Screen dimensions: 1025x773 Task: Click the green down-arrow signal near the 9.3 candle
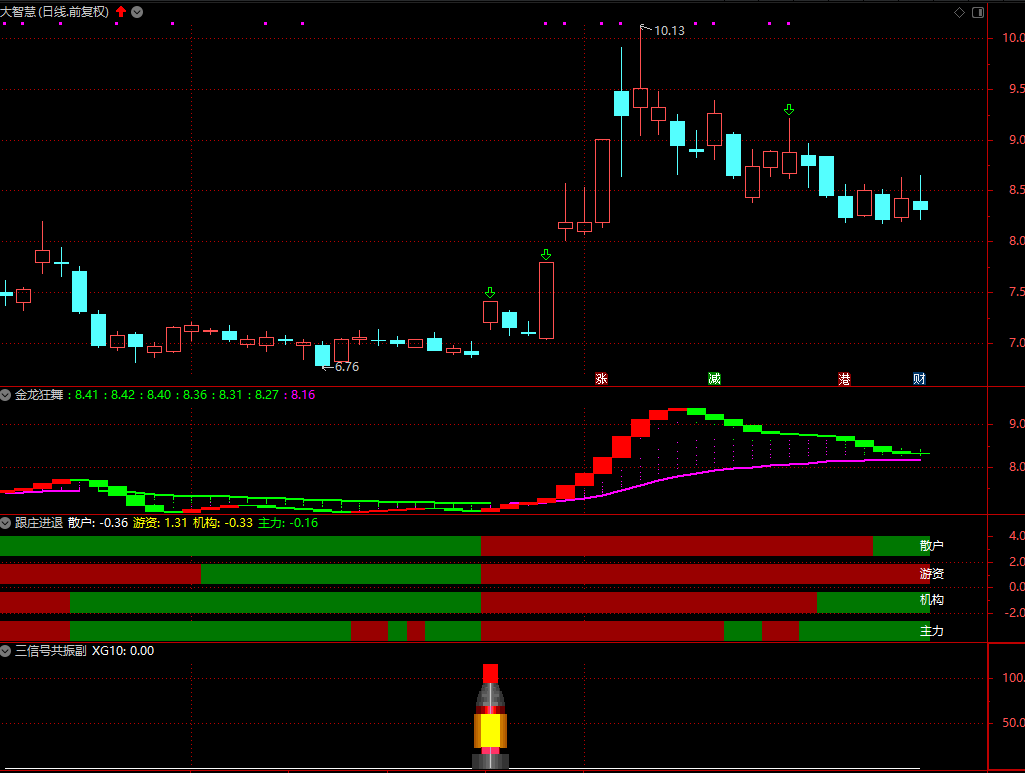pyautogui.click(x=789, y=110)
